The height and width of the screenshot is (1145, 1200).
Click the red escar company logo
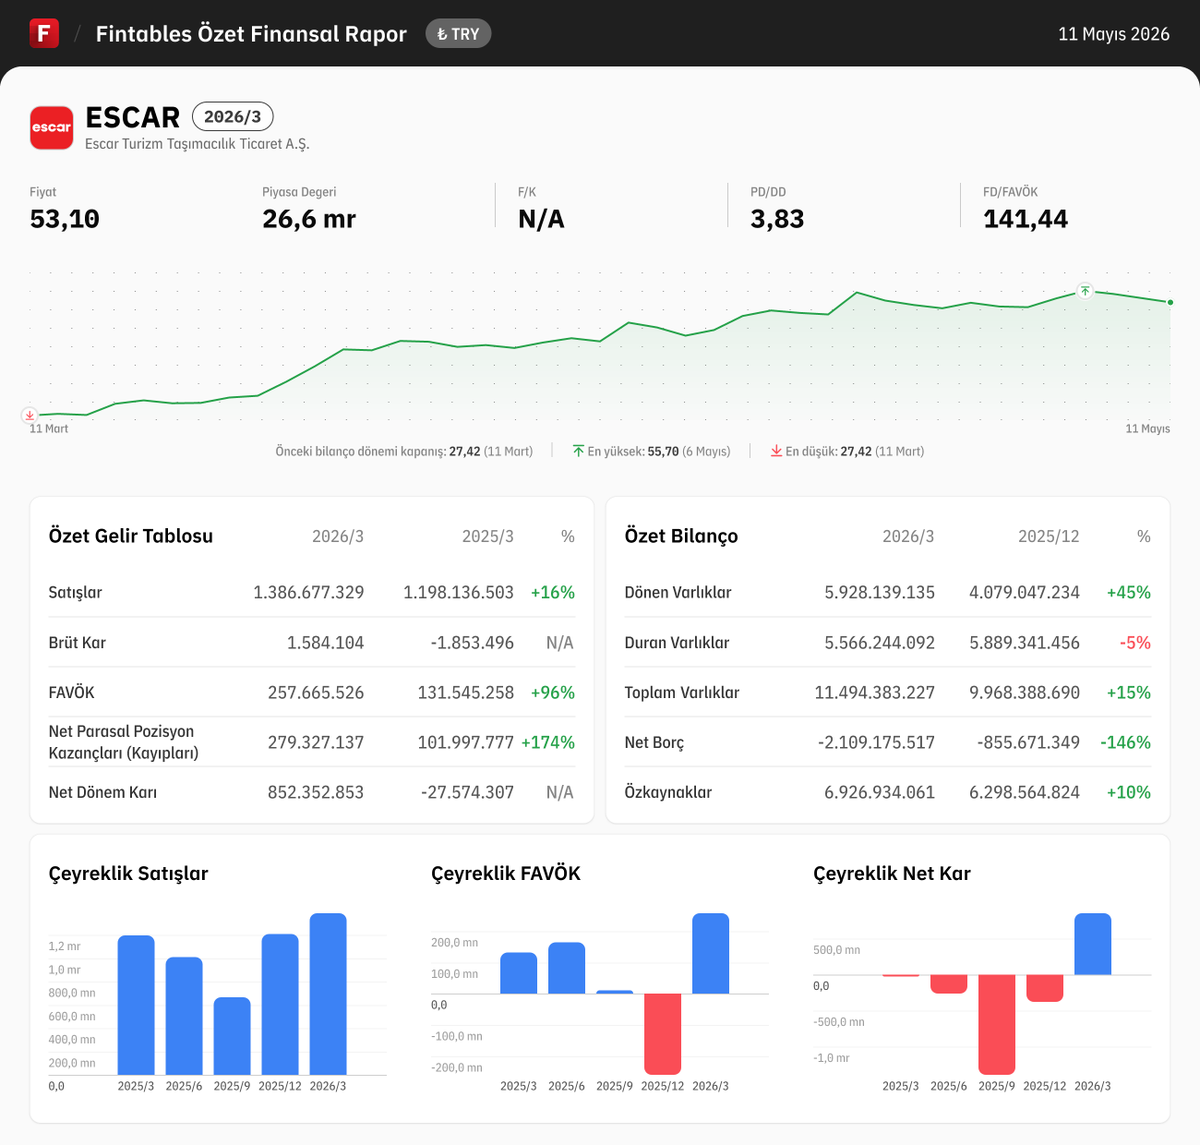tap(52, 128)
